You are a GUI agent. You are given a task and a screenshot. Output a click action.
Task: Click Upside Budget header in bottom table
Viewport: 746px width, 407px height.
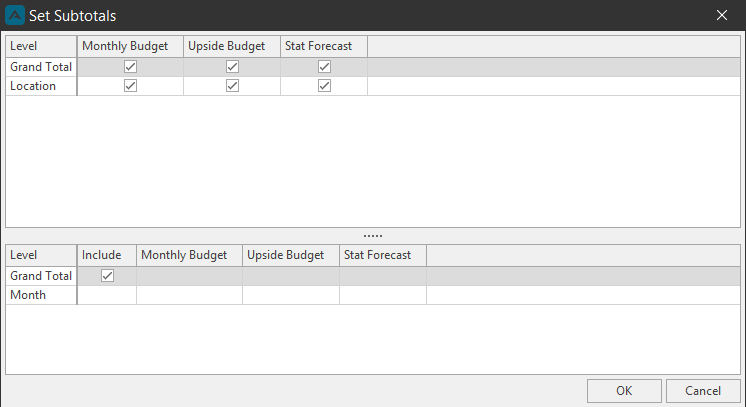(291, 255)
